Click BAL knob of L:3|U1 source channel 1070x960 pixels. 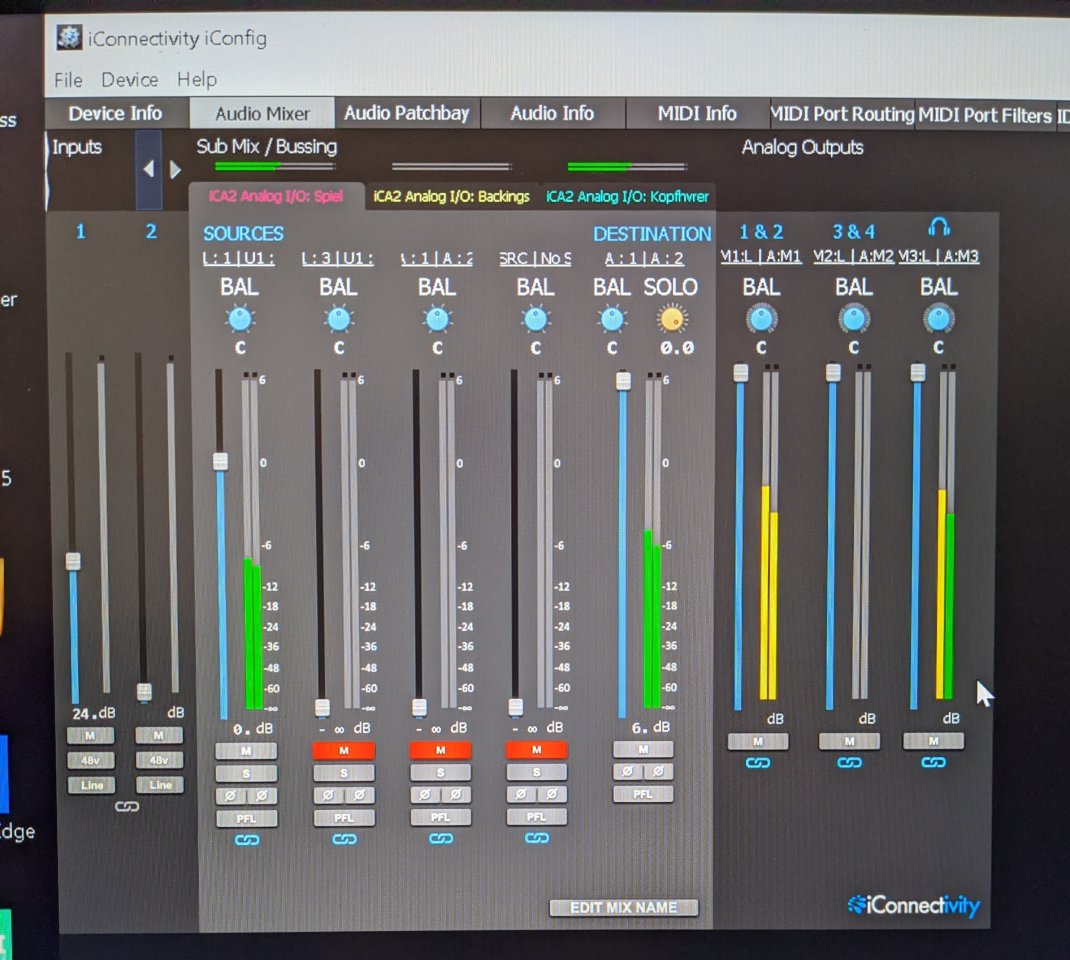338,319
